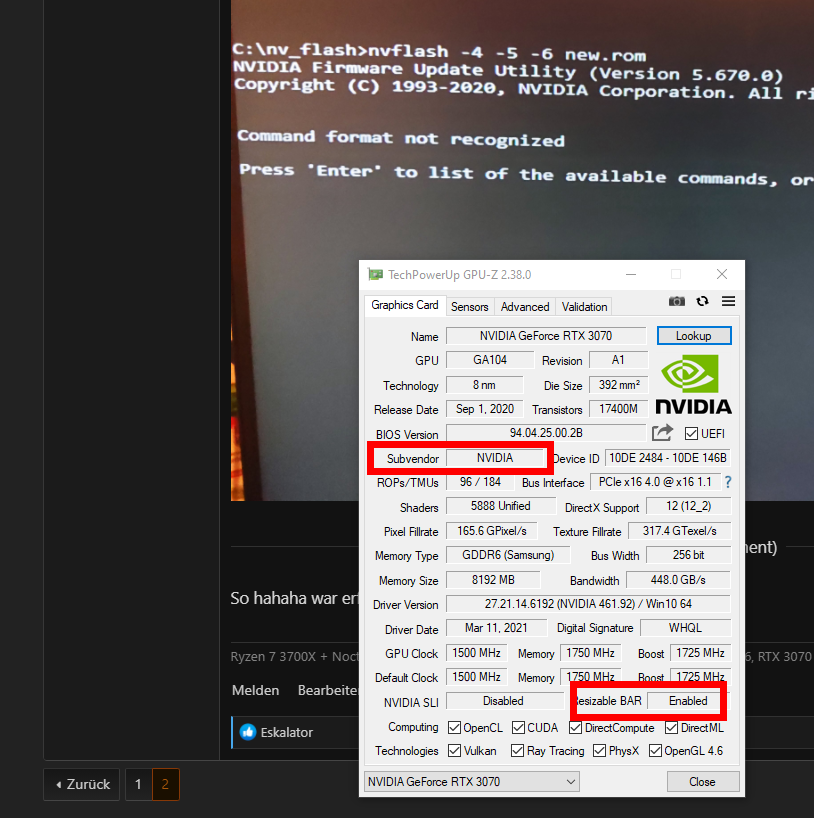This screenshot has height=818, width=814.
Task: Click the Pixel Fillrate 165.6 GPixel/s field
Action: click(492, 531)
